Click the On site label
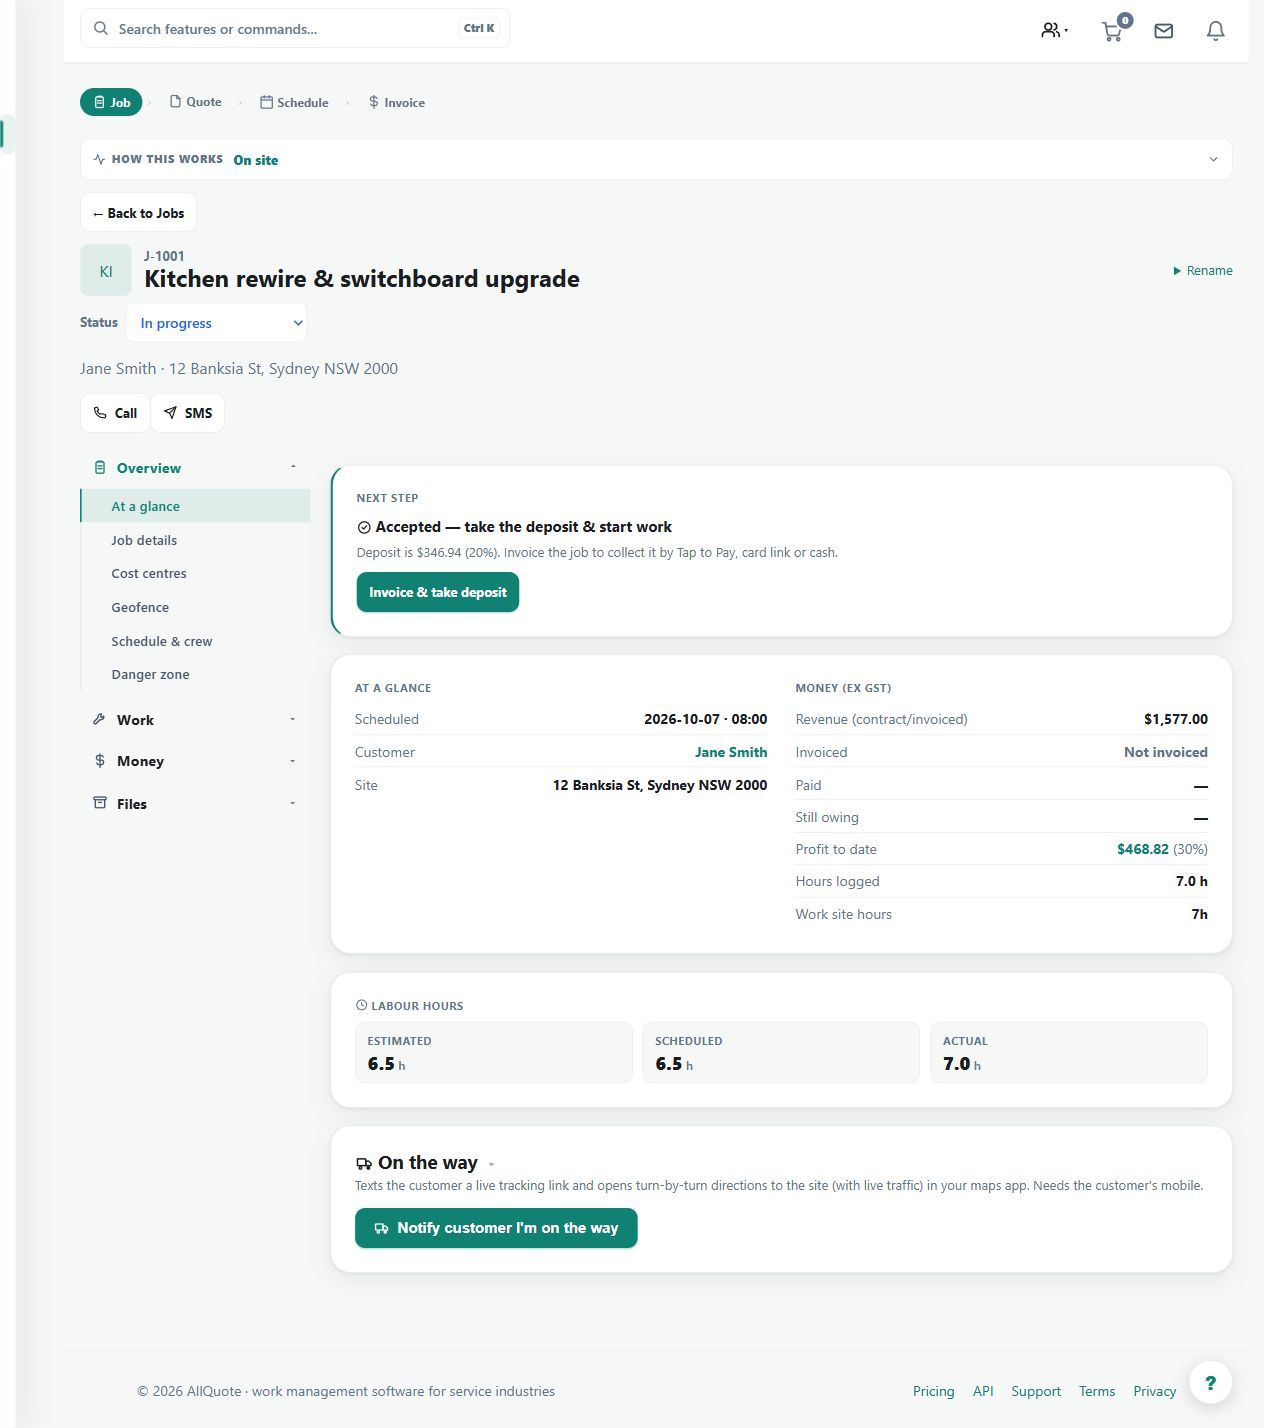The width and height of the screenshot is (1264, 1428). coord(256,160)
